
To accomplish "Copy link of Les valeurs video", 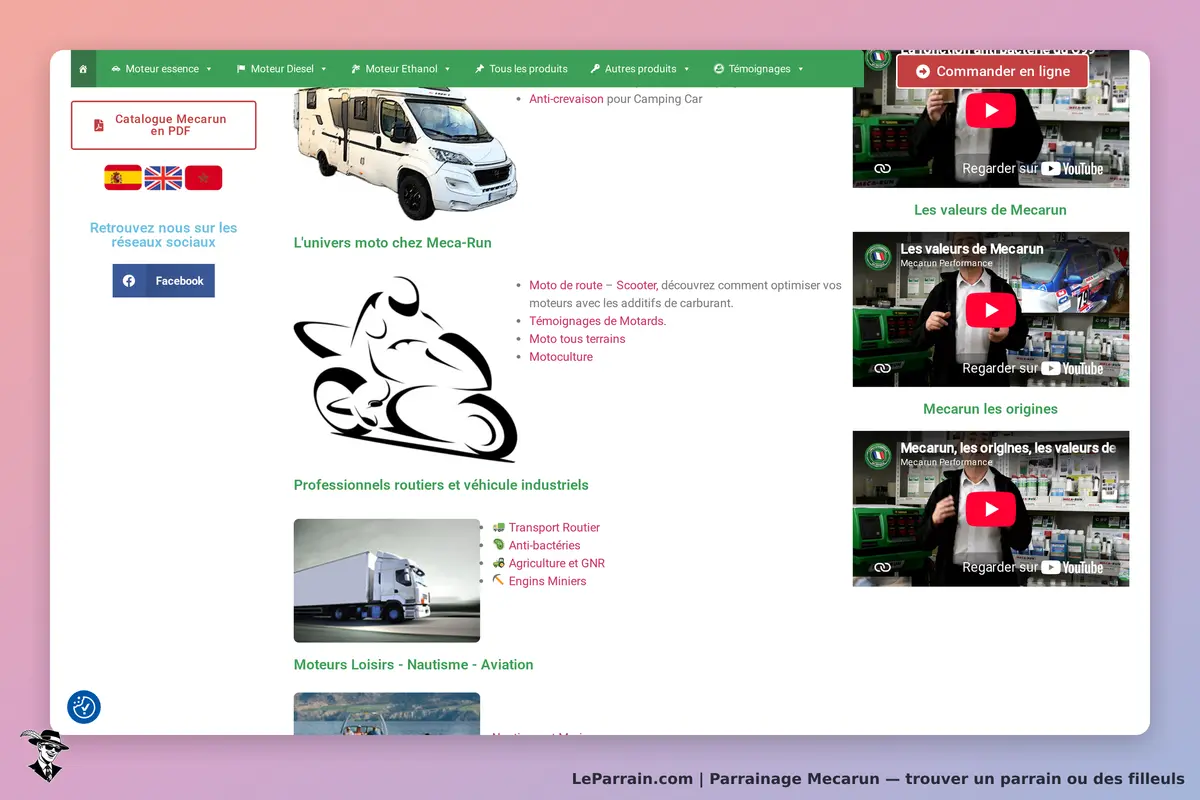I will (x=882, y=368).
